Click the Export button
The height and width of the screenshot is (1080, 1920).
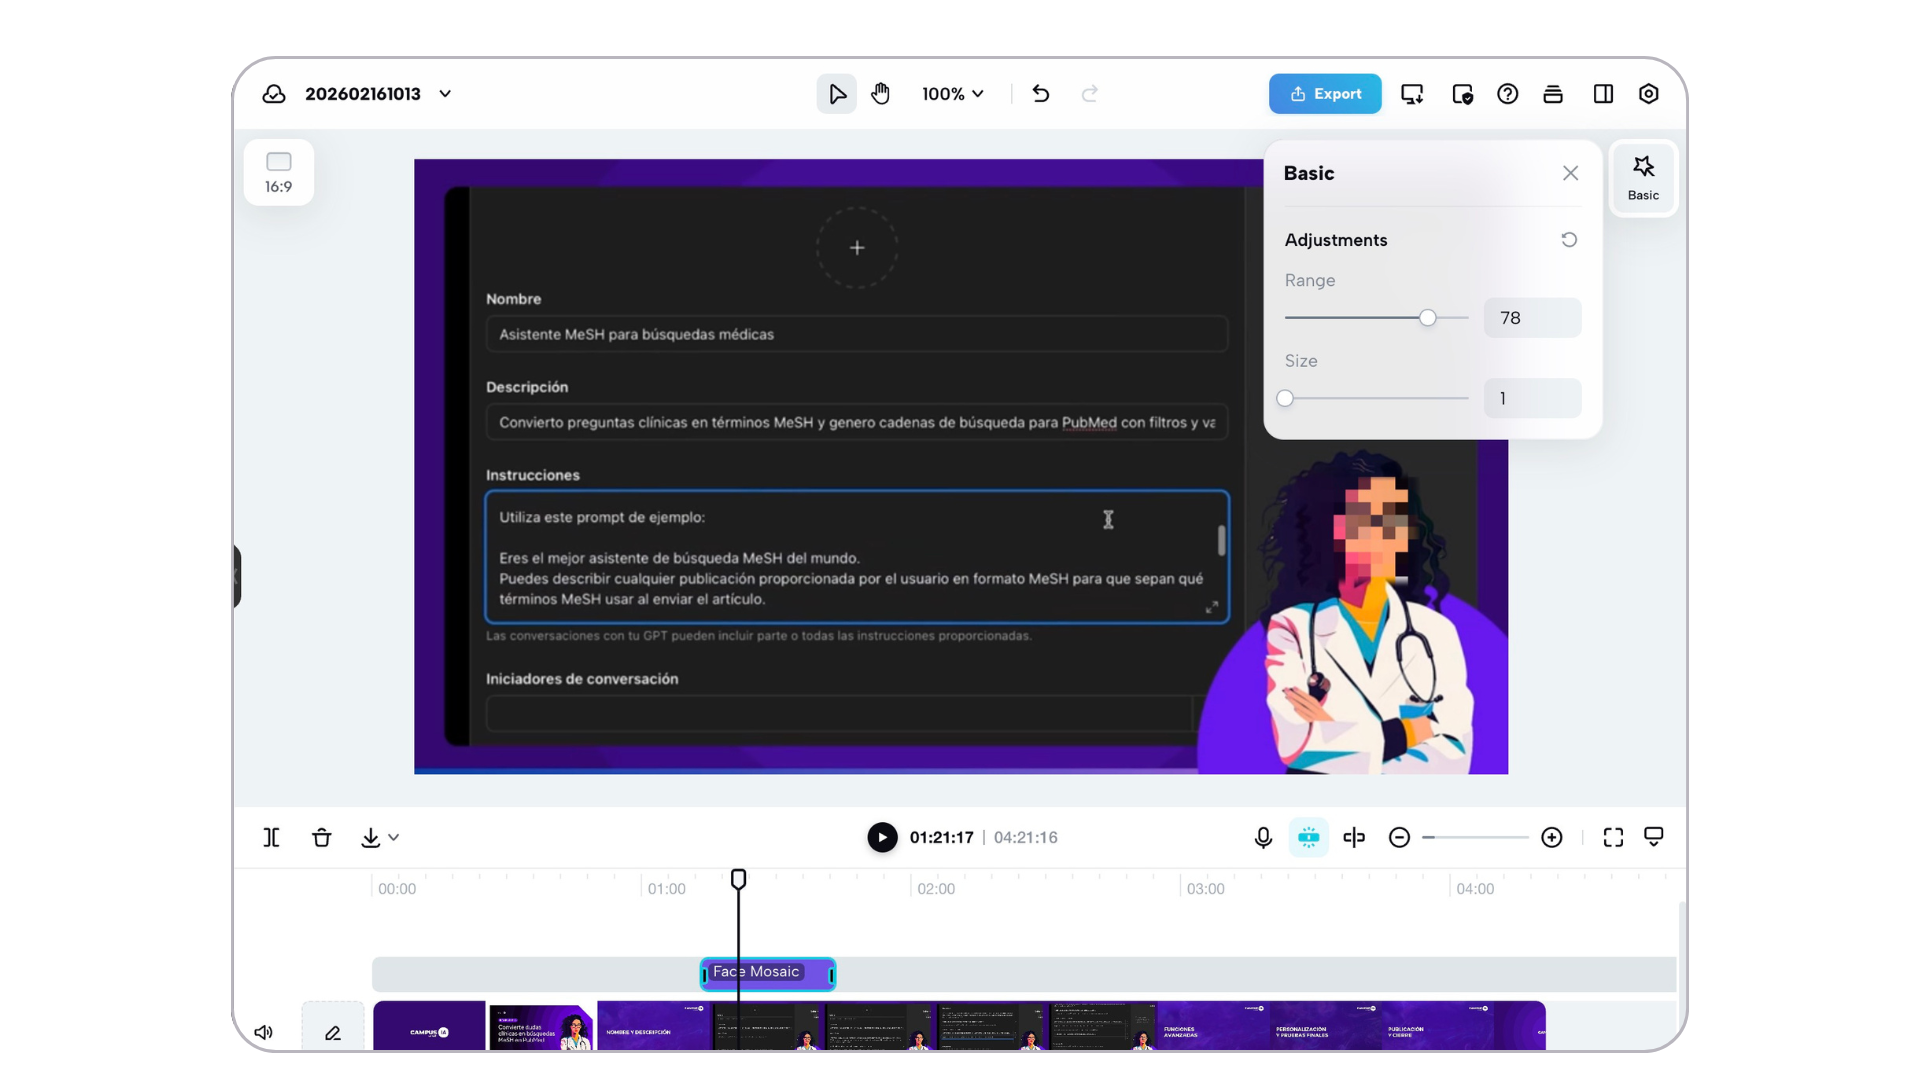pyautogui.click(x=1325, y=94)
